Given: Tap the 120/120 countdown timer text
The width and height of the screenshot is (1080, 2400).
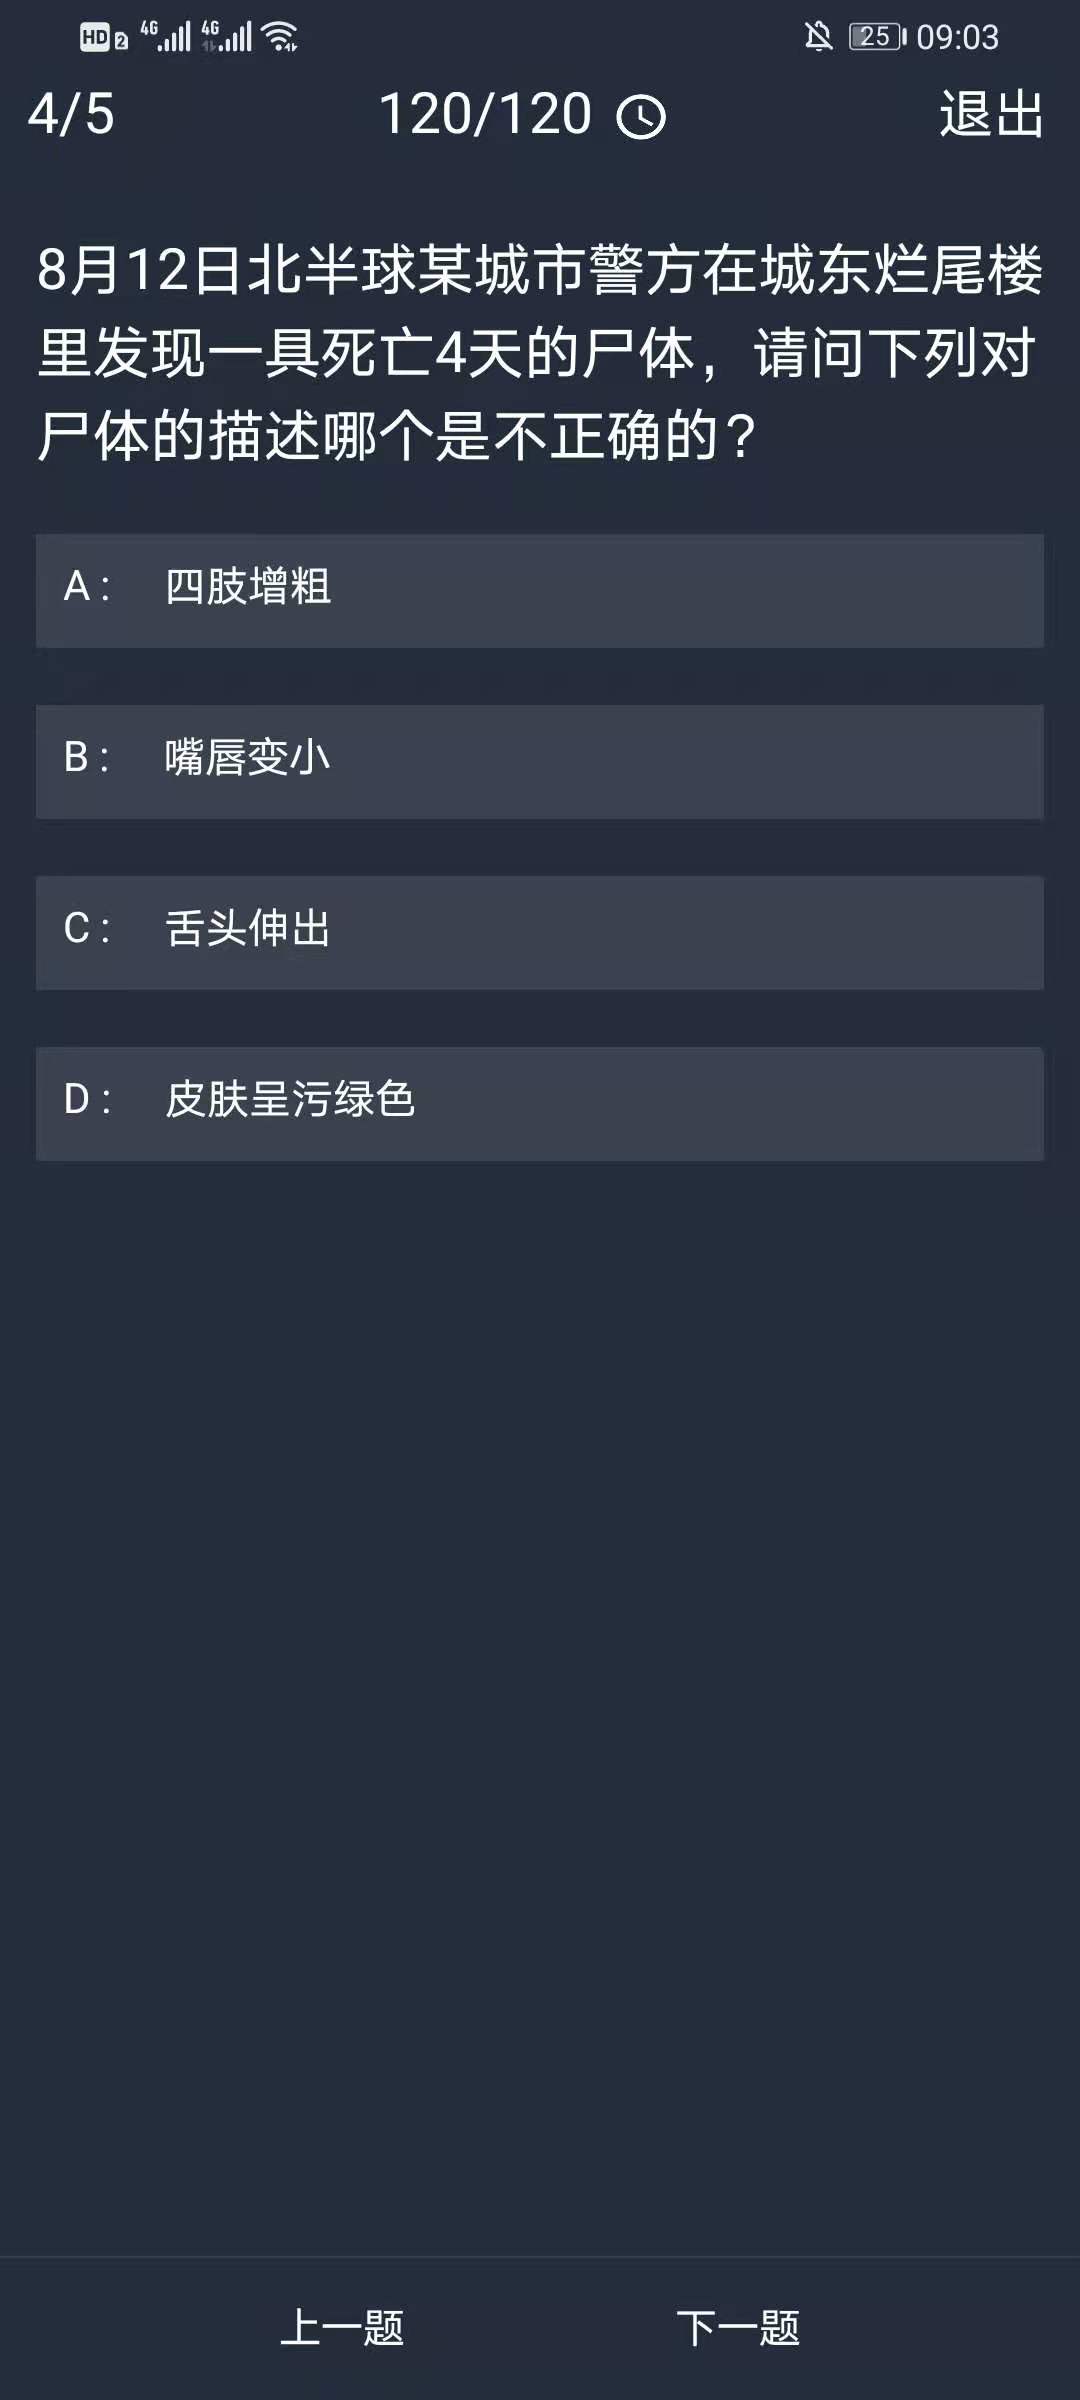Looking at the screenshot, I should click(x=486, y=114).
